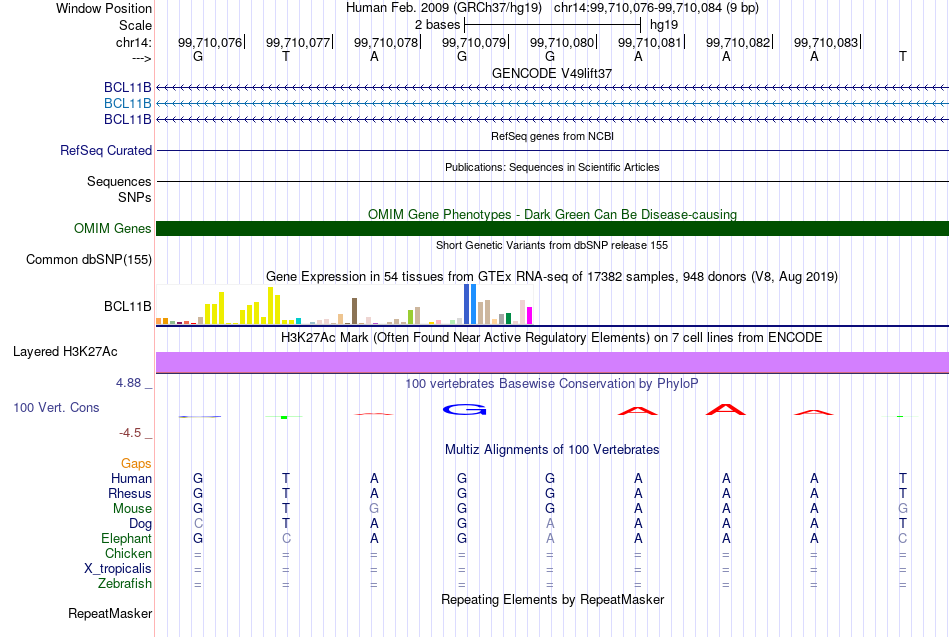The height and width of the screenshot is (637, 950).
Task: Click the RepeatMasker side label
Action: coord(110,613)
